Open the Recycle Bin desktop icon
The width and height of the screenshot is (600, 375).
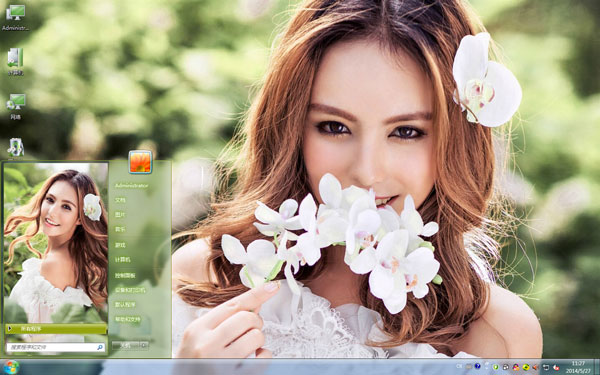15,148
